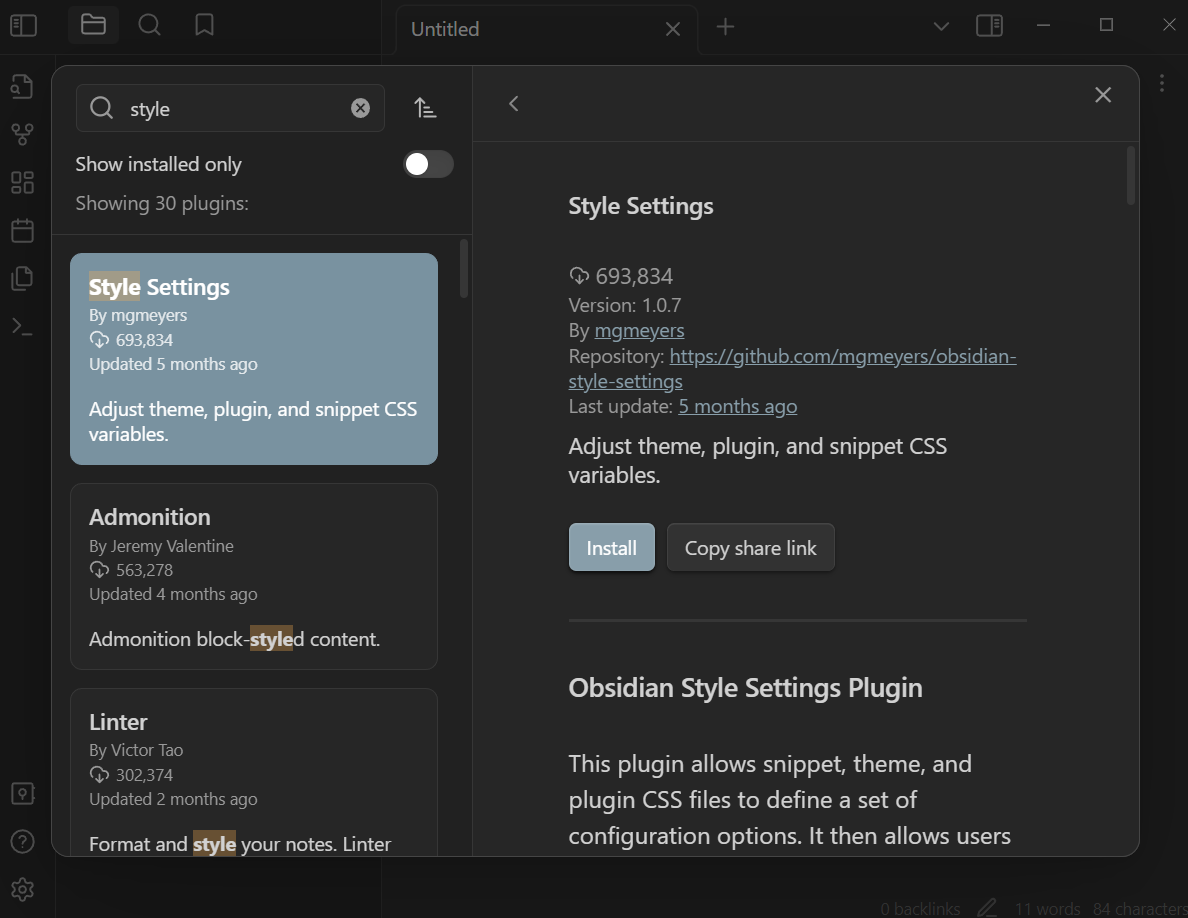This screenshot has width=1188, height=918.
Task: Click the plugin list scrollbar
Action: [x=464, y=269]
